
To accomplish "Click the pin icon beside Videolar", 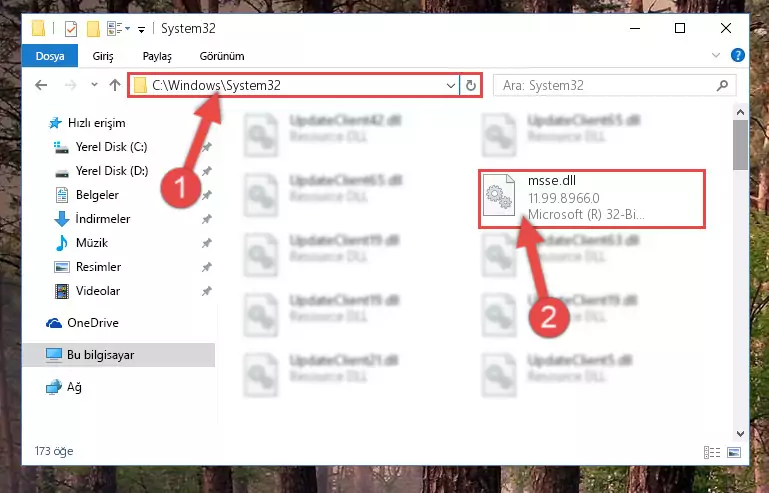I will [x=207, y=291].
